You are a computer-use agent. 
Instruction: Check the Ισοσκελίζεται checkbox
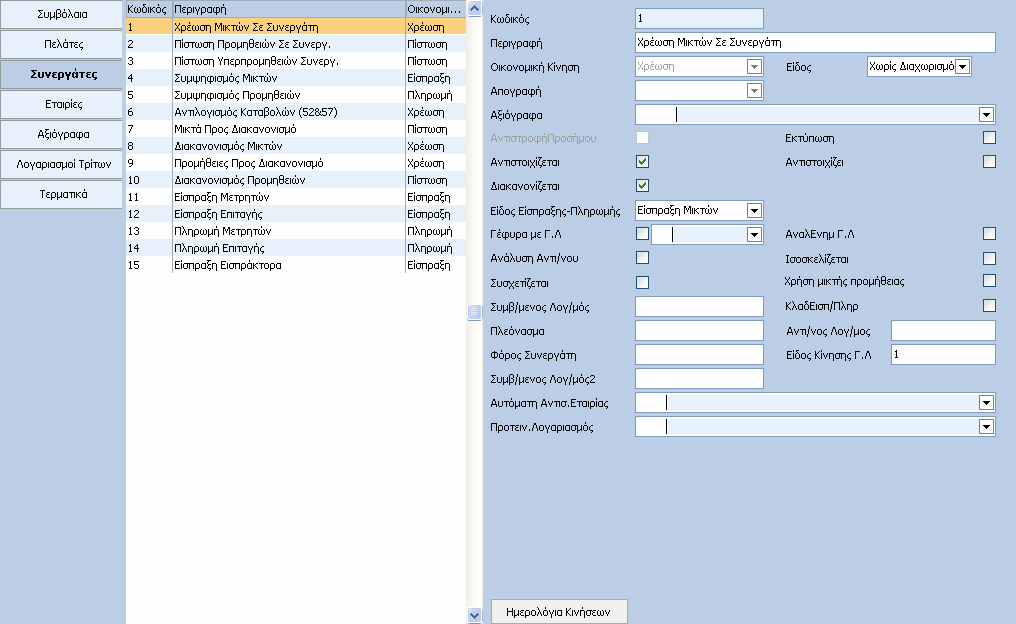tap(989, 258)
